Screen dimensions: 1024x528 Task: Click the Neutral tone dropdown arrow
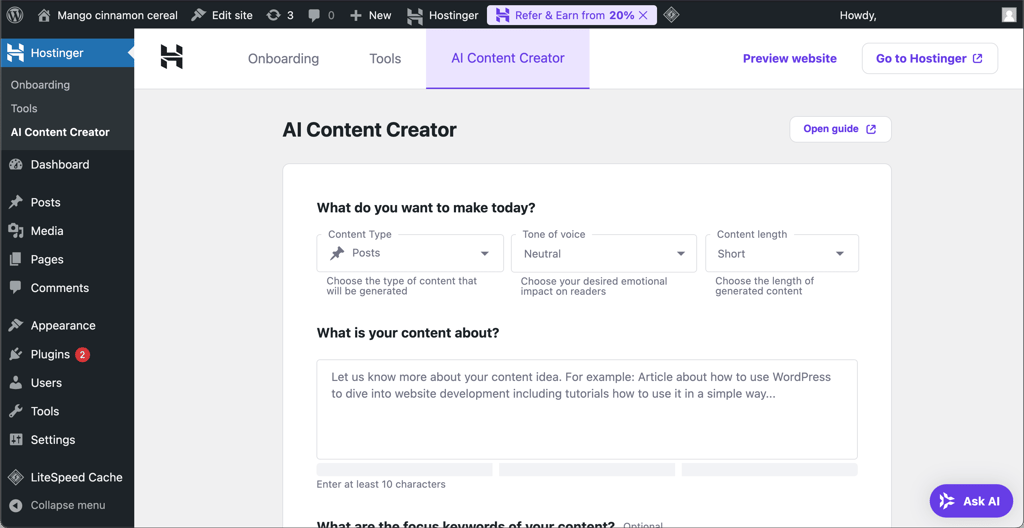pyautogui.click(x=680, y=254)
